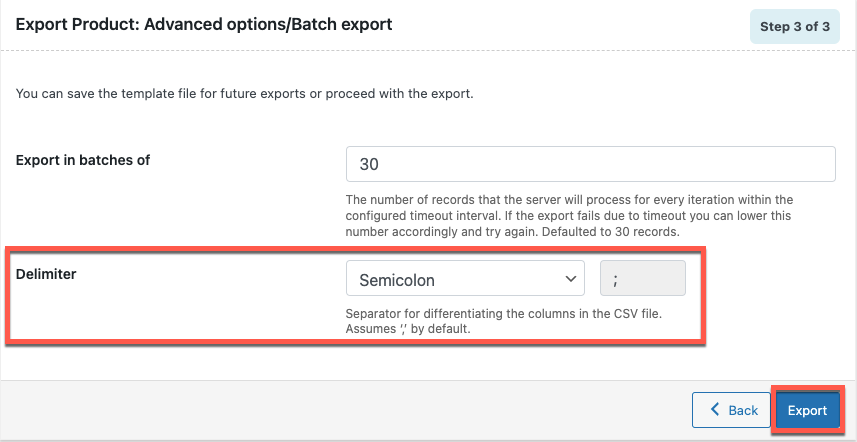Open the Delimiter dropdown showing Semicolon
The width and height of the screenshot is (857, 442).
click(x=464, y=279)
